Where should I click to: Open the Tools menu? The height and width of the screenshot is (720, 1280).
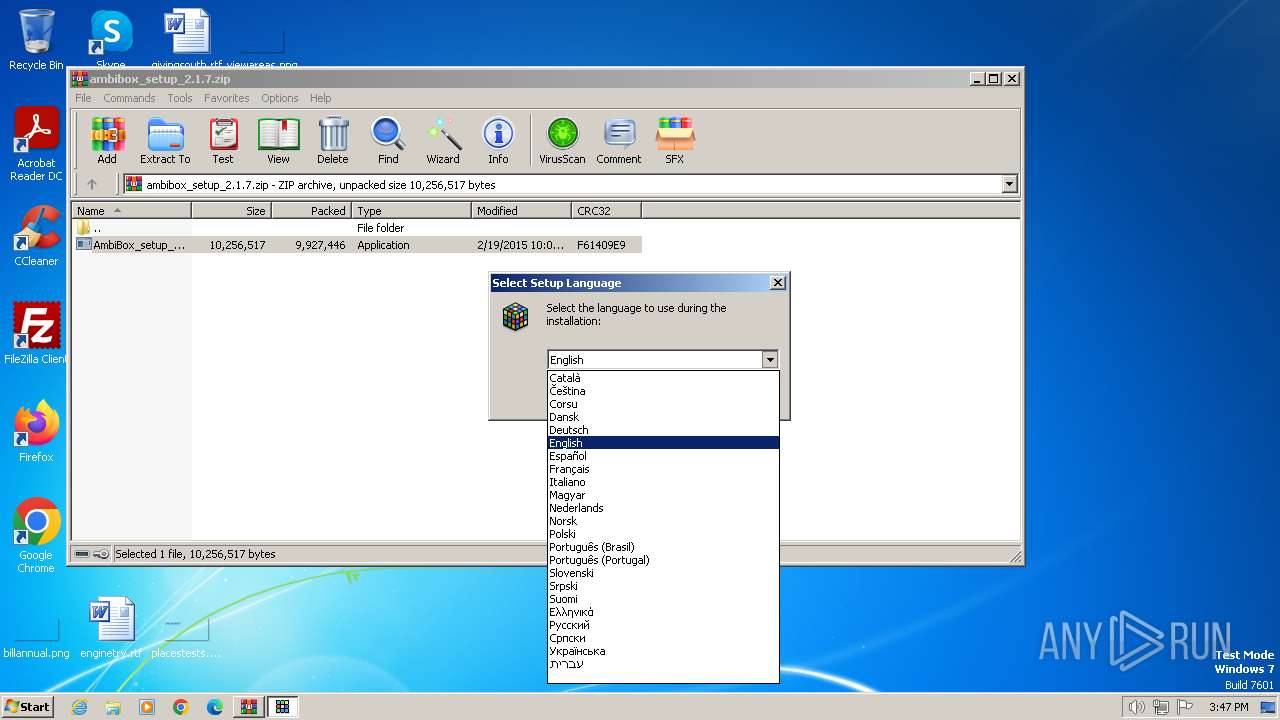pos(180,98)
